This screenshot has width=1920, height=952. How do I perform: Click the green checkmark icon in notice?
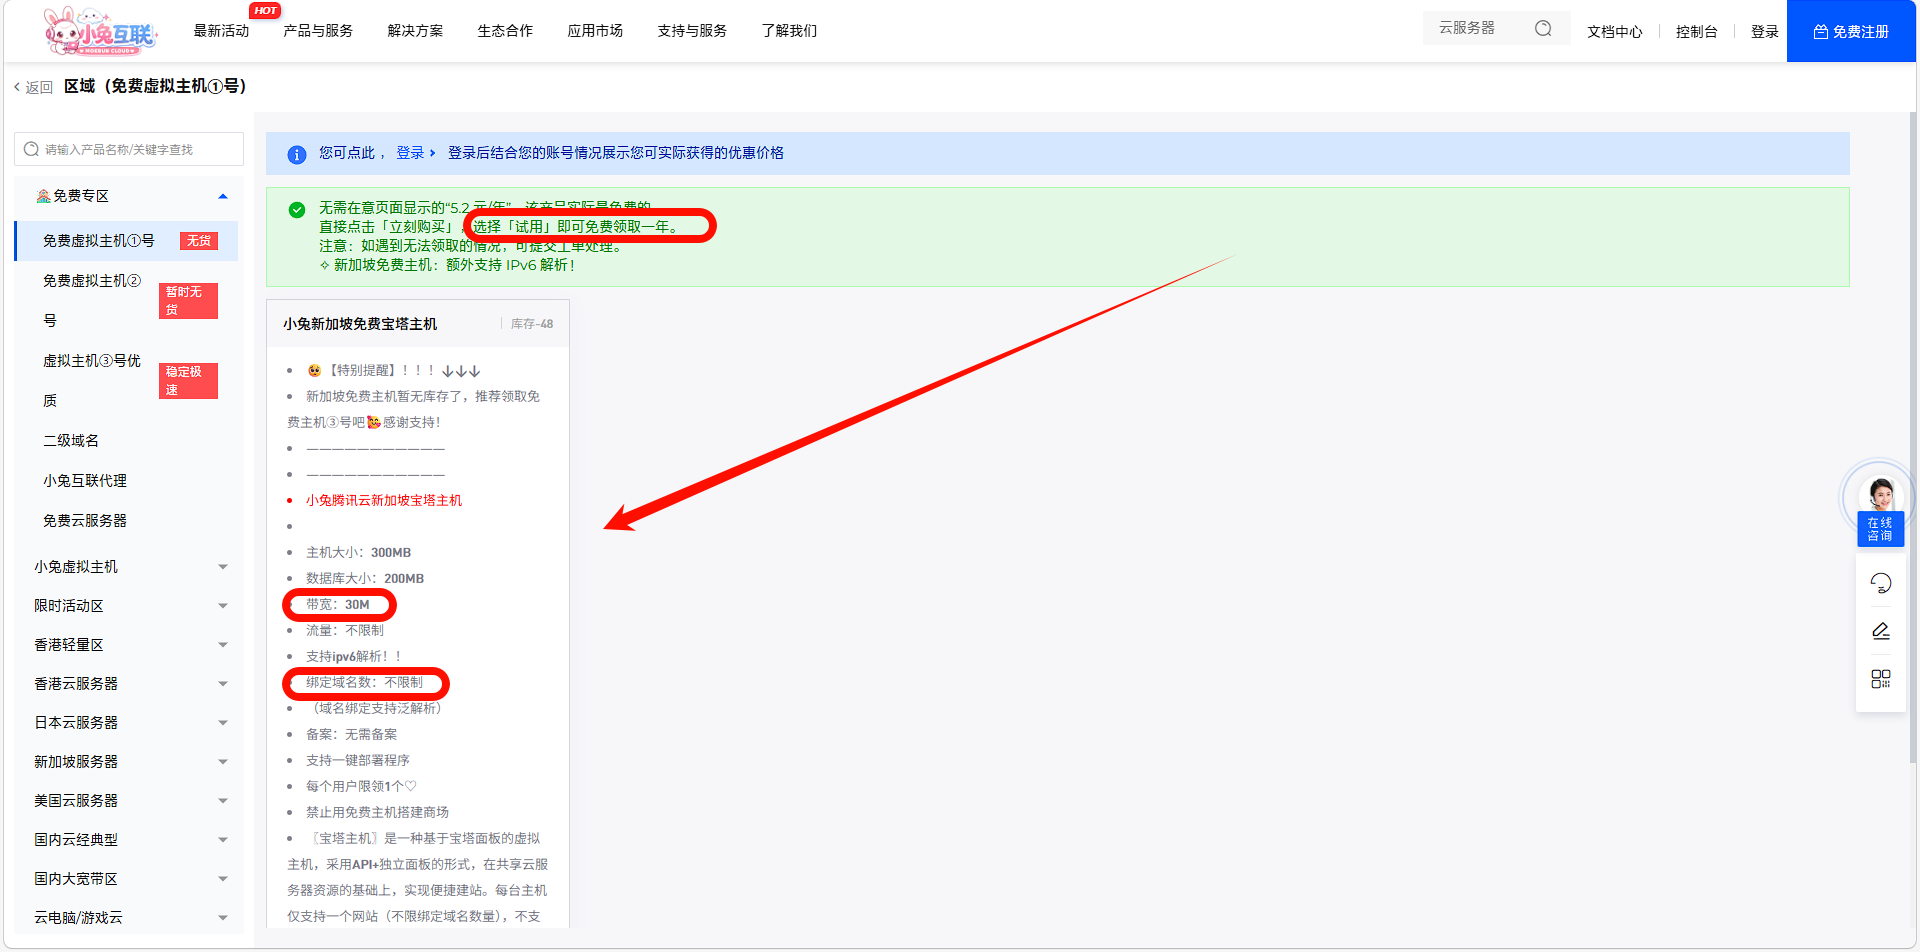pyautogui.click(x=297, y=210)
